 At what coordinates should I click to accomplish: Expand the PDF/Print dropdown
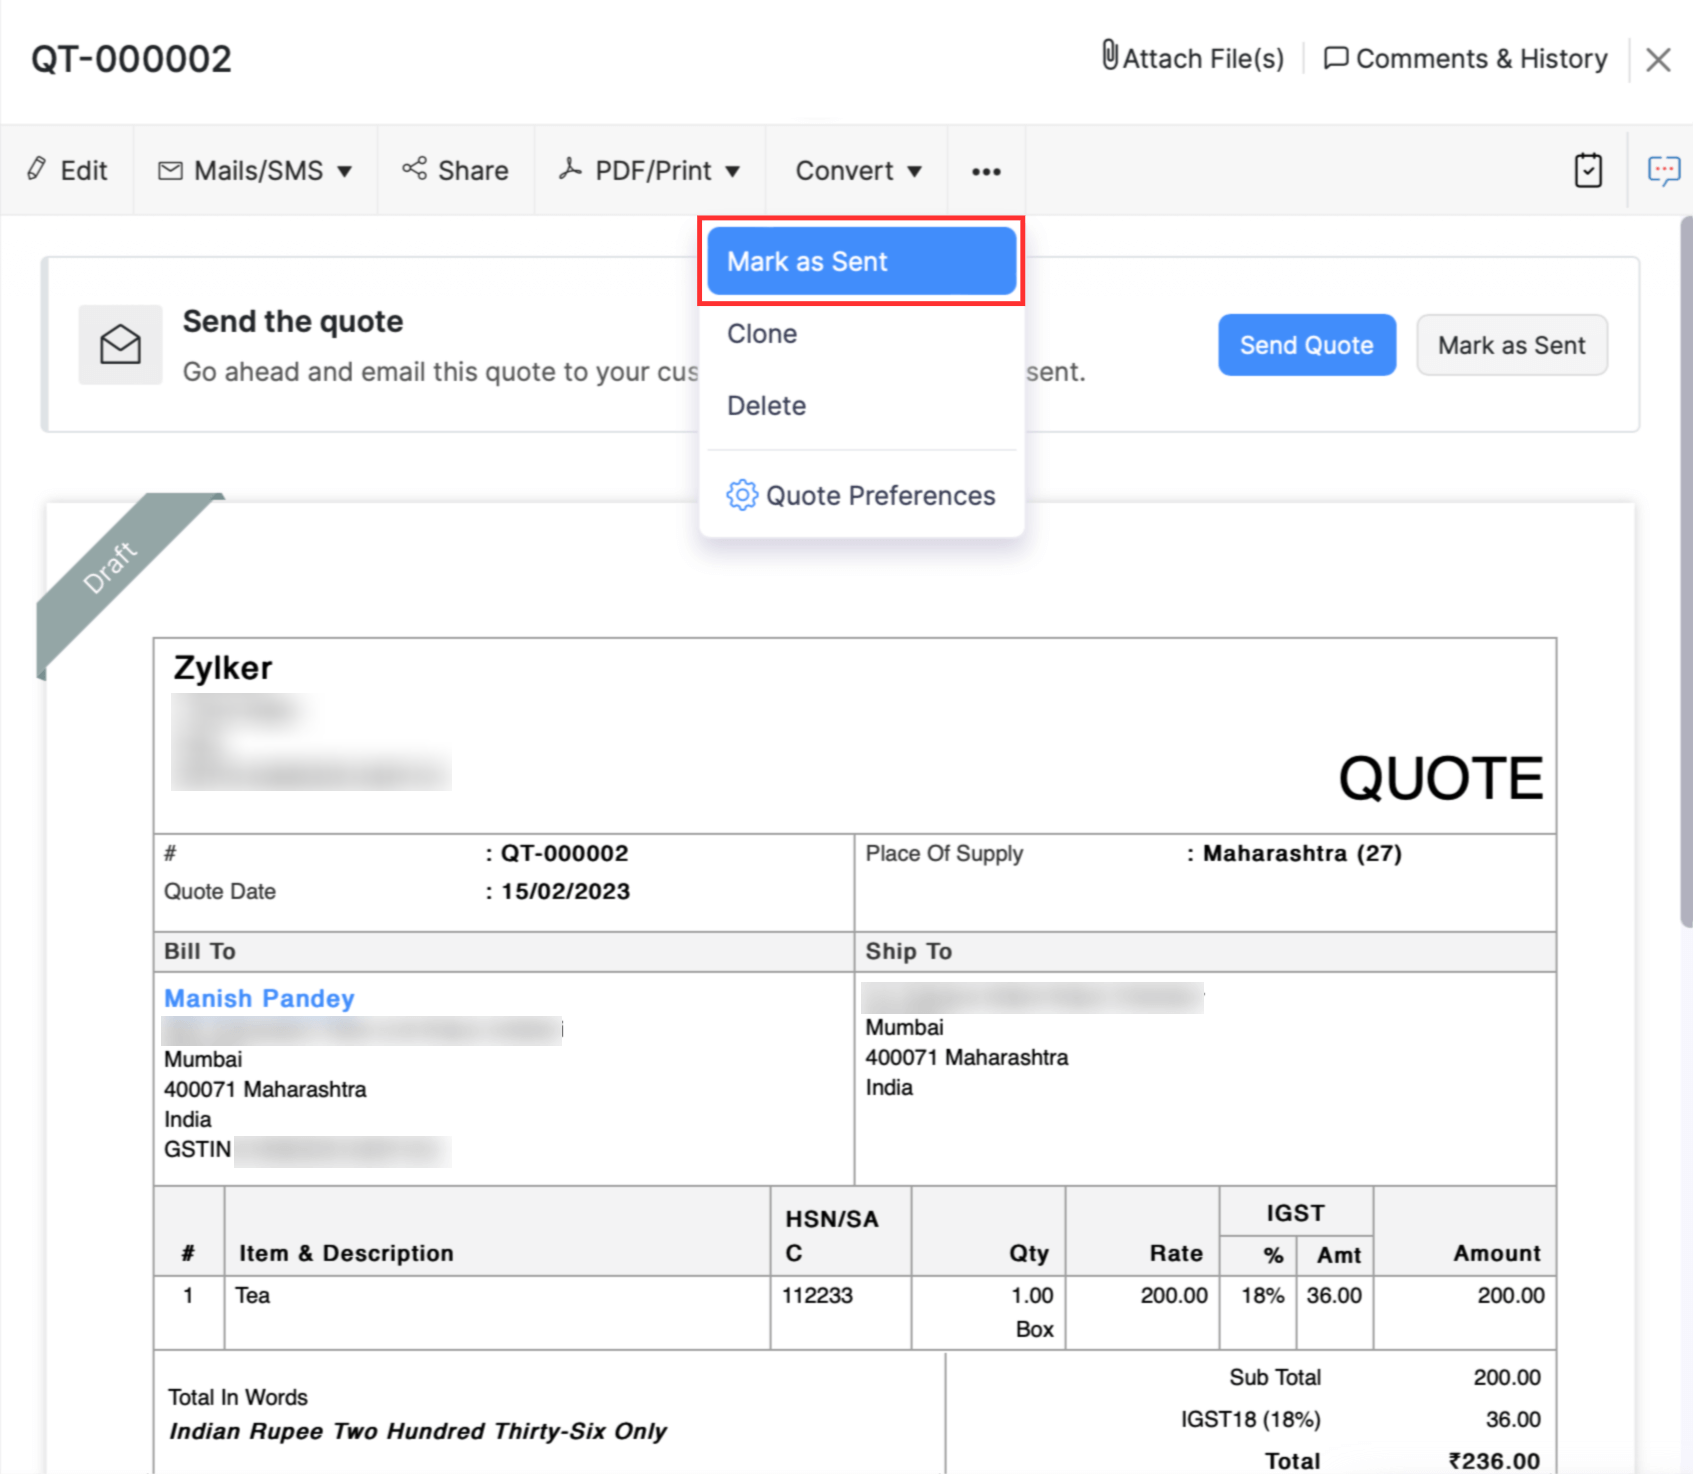tap(650, 171)
